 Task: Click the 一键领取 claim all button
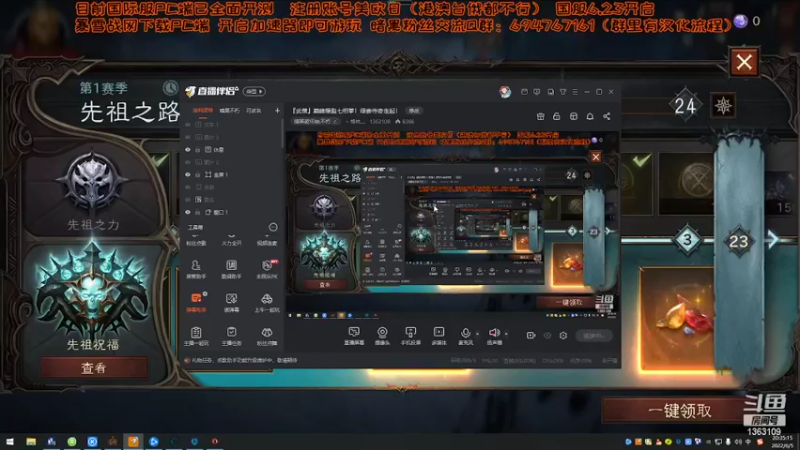click(x=680, y=410)
